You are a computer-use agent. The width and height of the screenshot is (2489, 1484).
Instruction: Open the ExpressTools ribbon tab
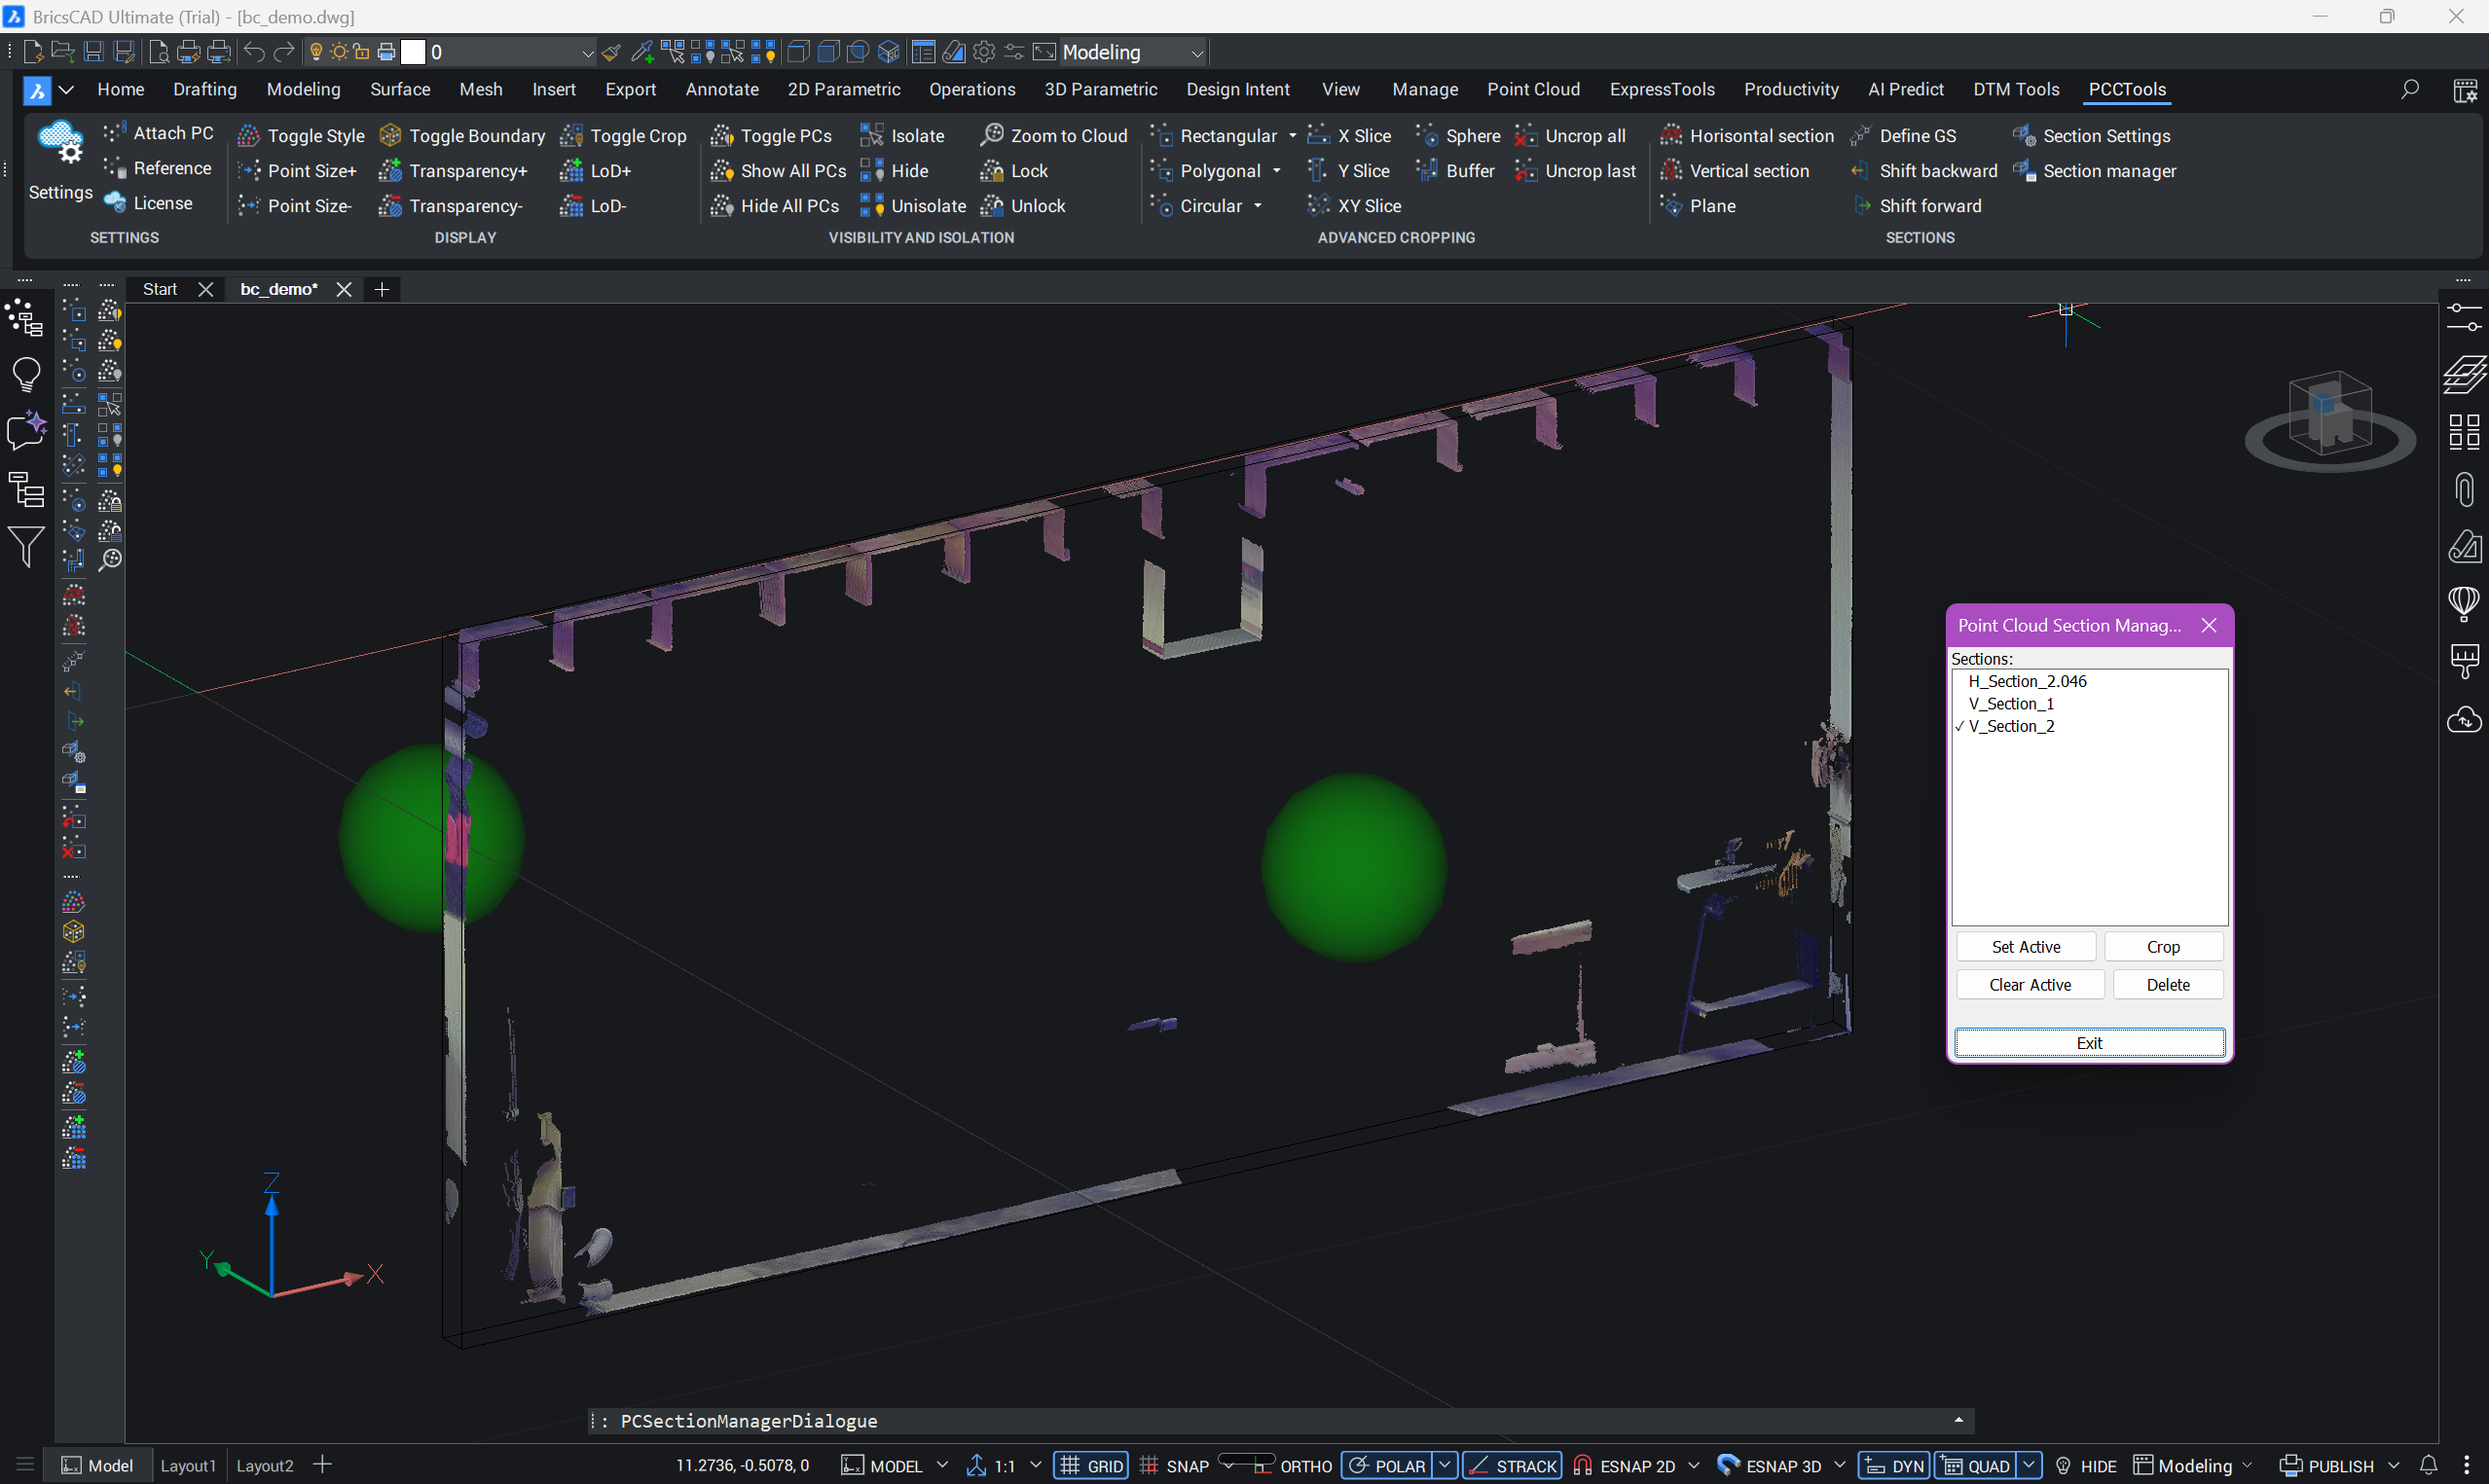click(x=1661, y=89)
